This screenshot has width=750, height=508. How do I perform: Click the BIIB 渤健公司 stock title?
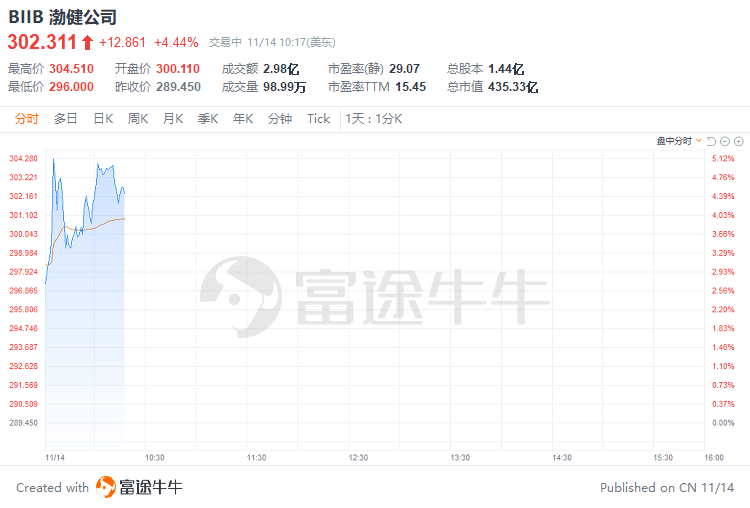tap(63, 17)
